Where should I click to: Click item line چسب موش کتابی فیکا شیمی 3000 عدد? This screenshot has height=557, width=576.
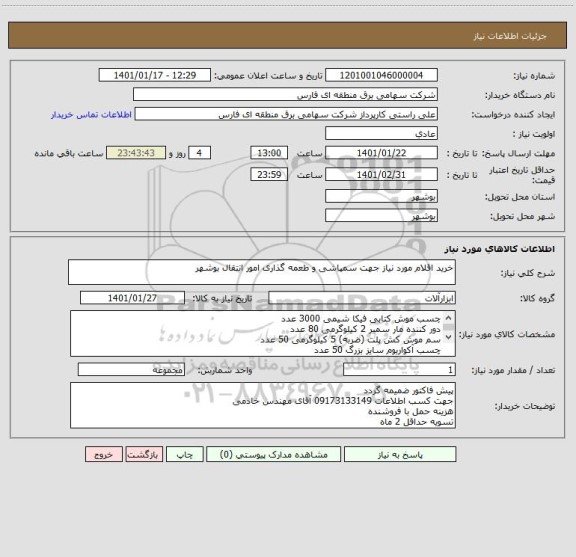pyautogui.click(x=361, y=319)
